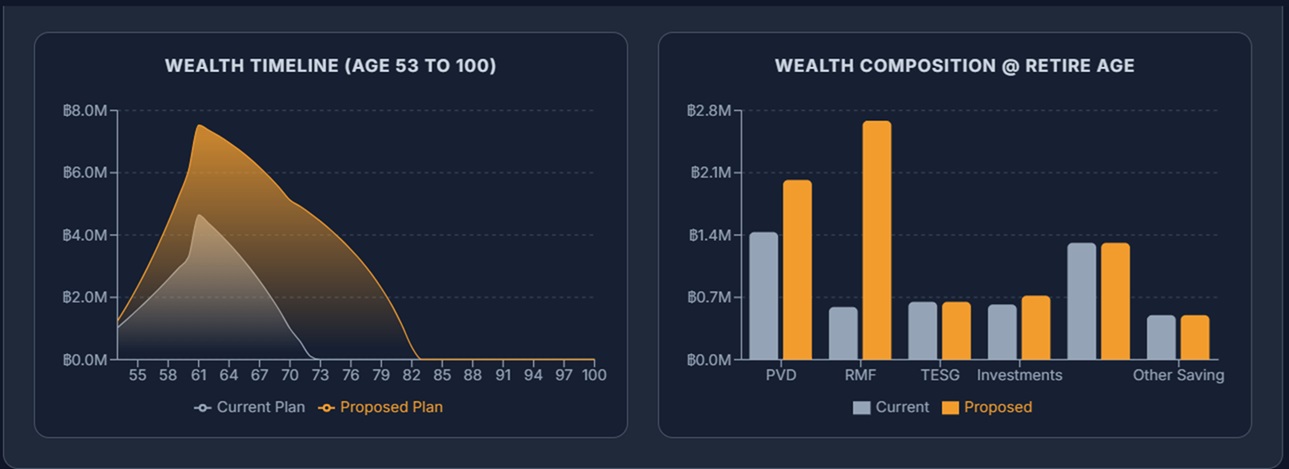Click the age 100 label on the timeline axis
Image resolution: width=1289 pixels, height=469 pixels.
(x=594, y=375)
